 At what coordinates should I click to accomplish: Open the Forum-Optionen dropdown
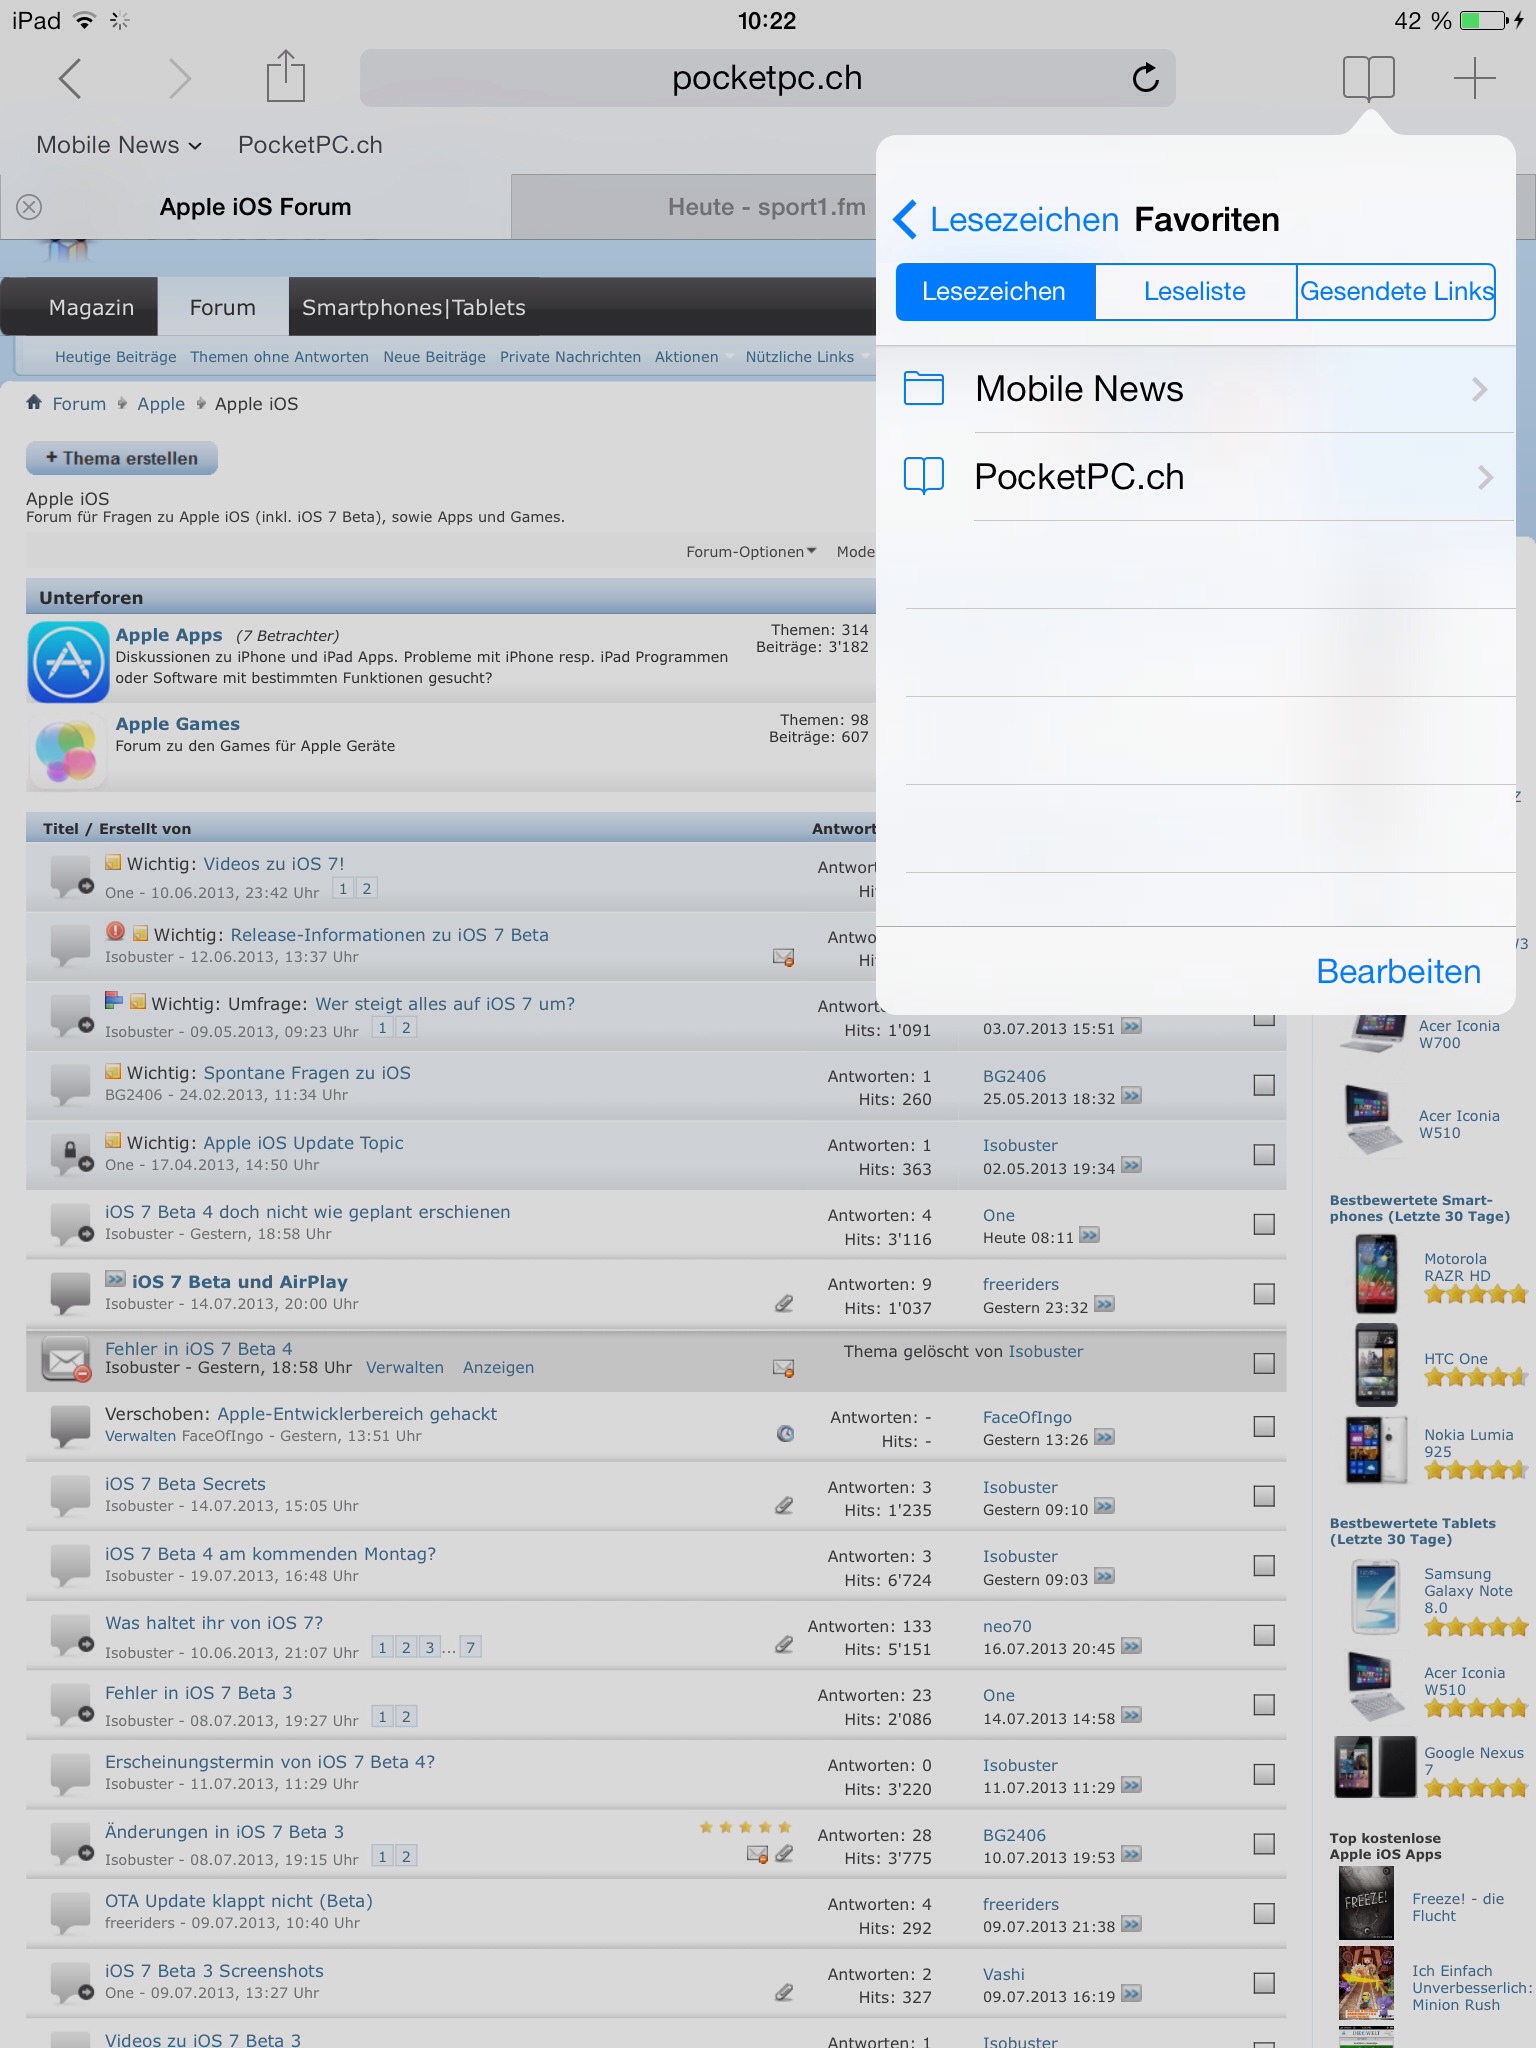click(x=751, y=552)
